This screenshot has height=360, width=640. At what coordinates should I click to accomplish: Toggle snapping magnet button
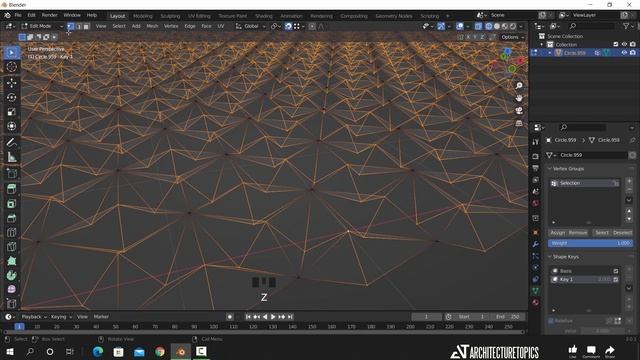click(x=288, y=26)
